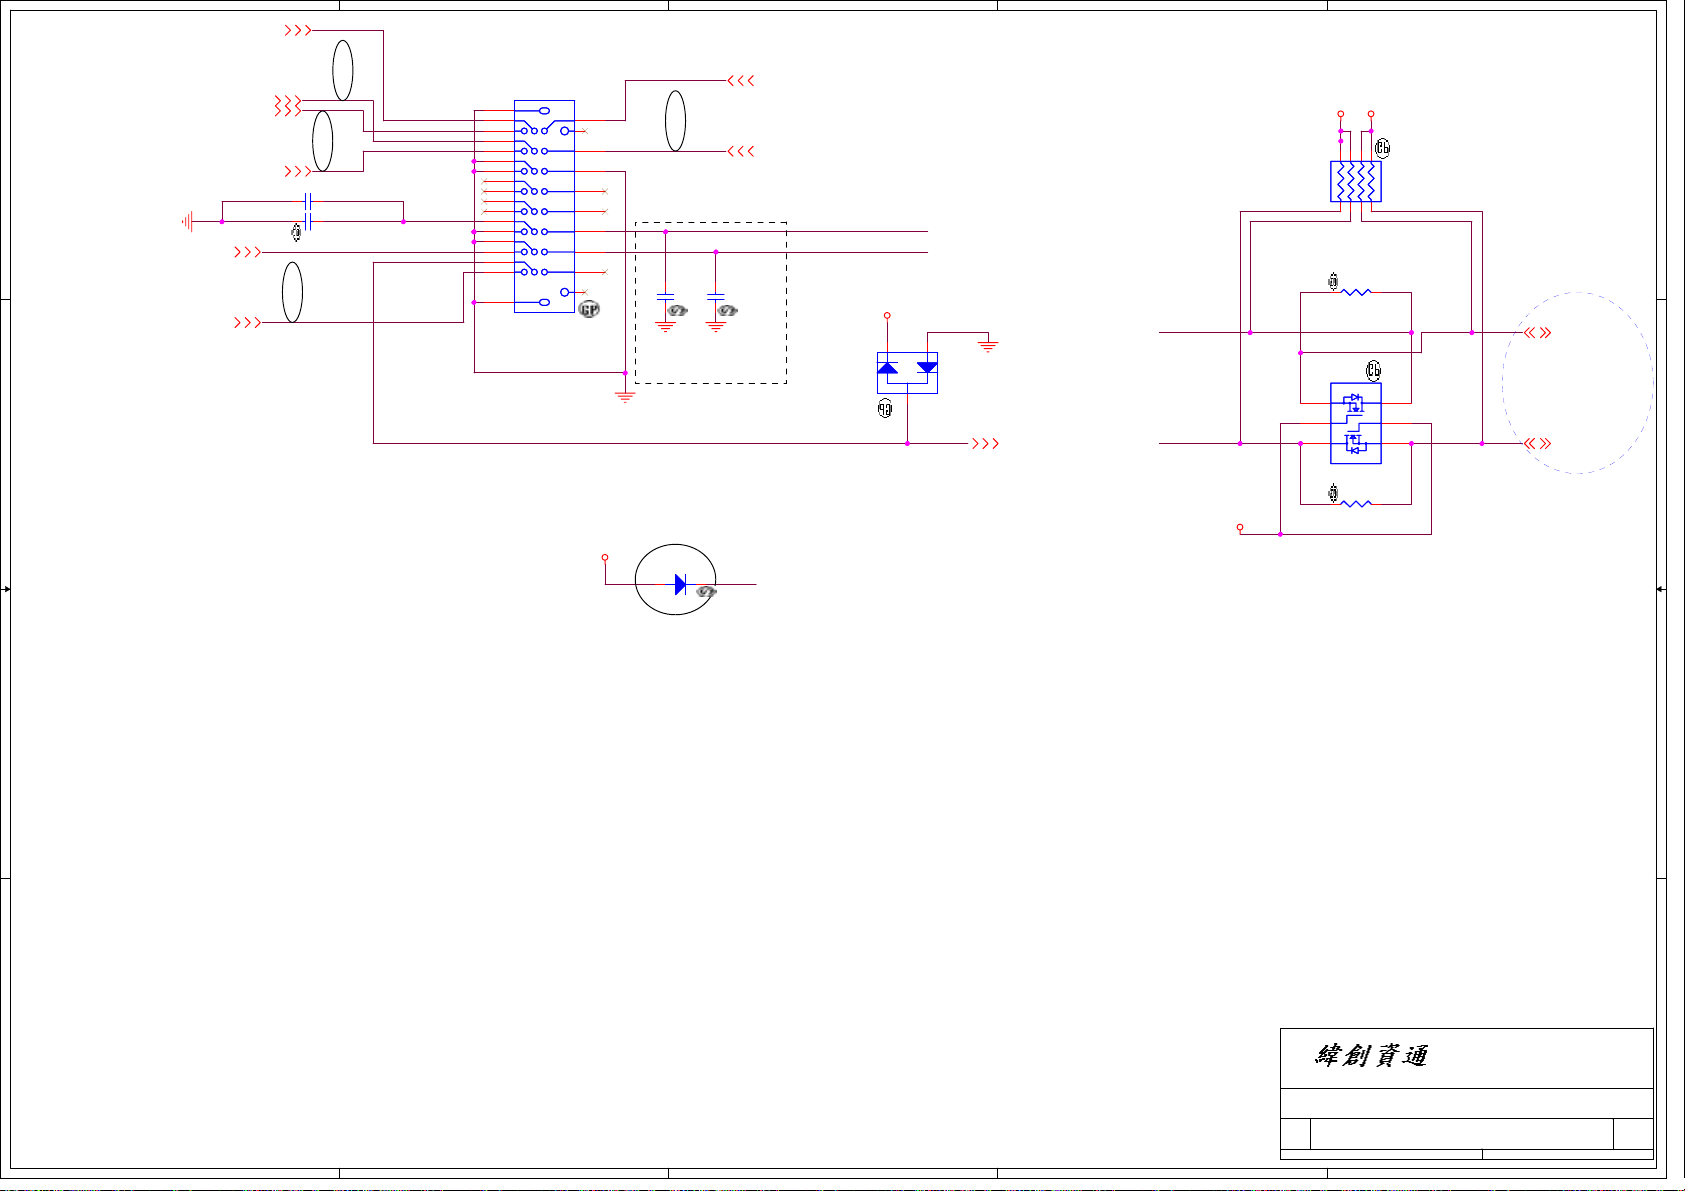Click the upper off-page connector right of switch block
Image resolution: width=1685 pixels, height=1191 pixels.
pyautogui.click(x=741, y=80)
